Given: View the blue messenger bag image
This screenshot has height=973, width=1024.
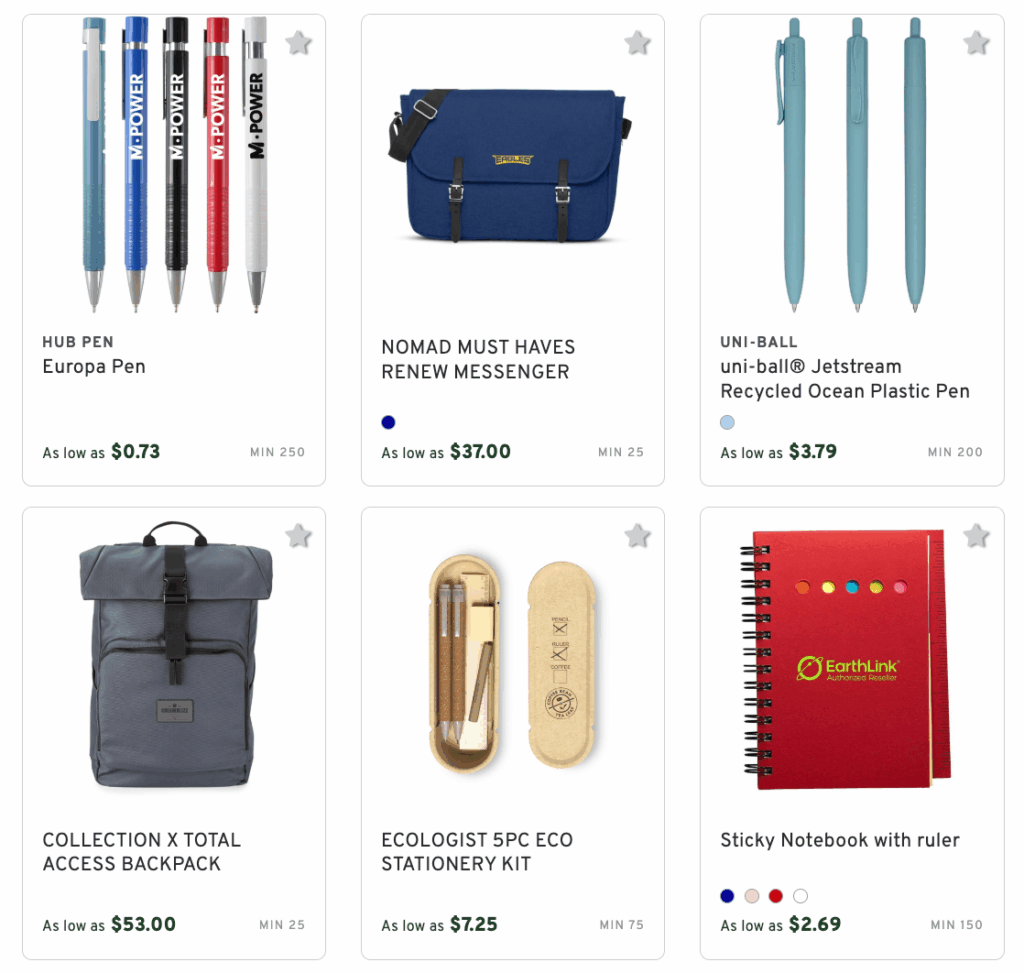Looking at the screenshot, I should [511, 165].
